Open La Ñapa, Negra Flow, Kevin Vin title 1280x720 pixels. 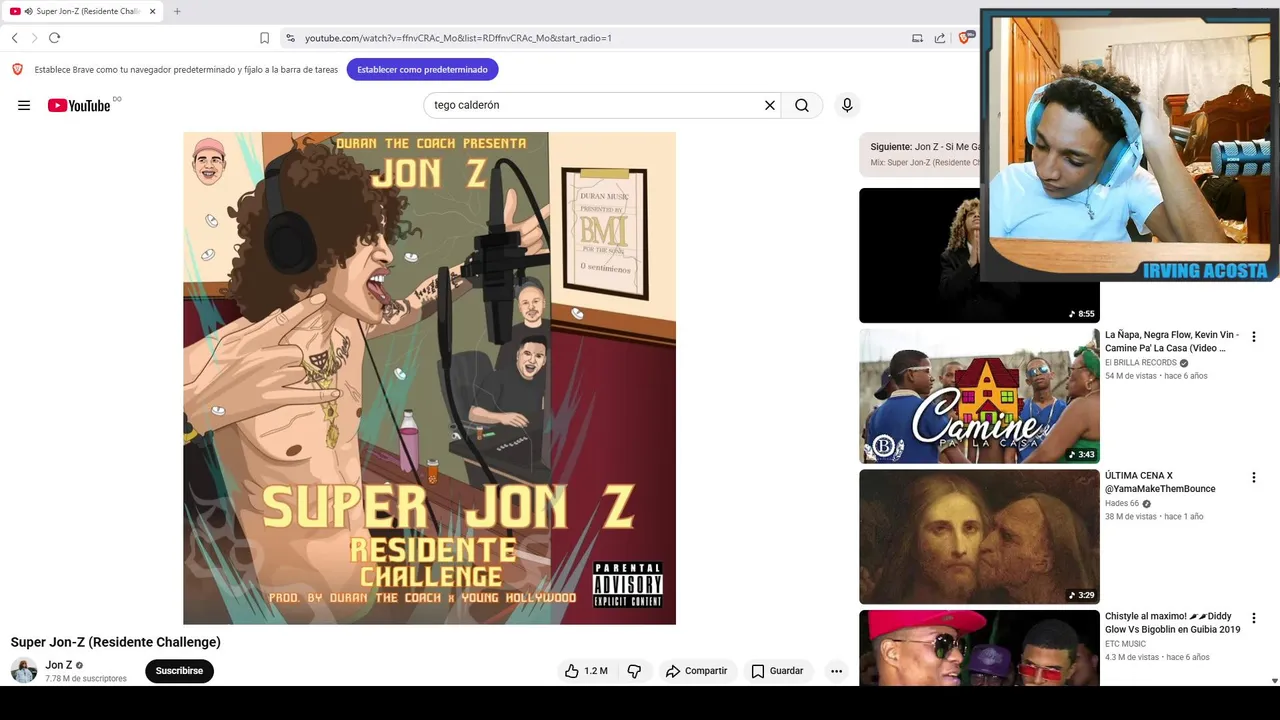click(x=1172, y=341)
